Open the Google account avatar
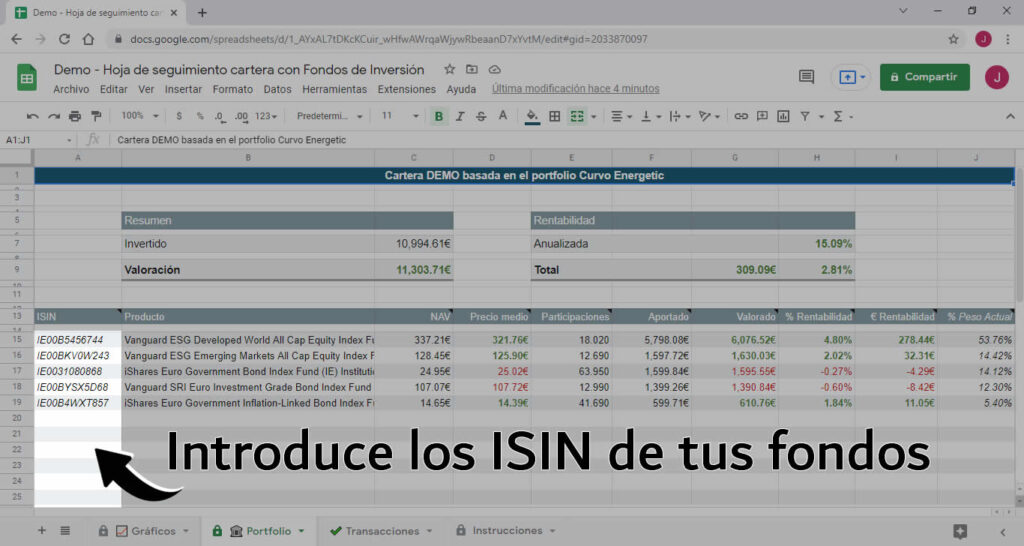 pos(997,77)
